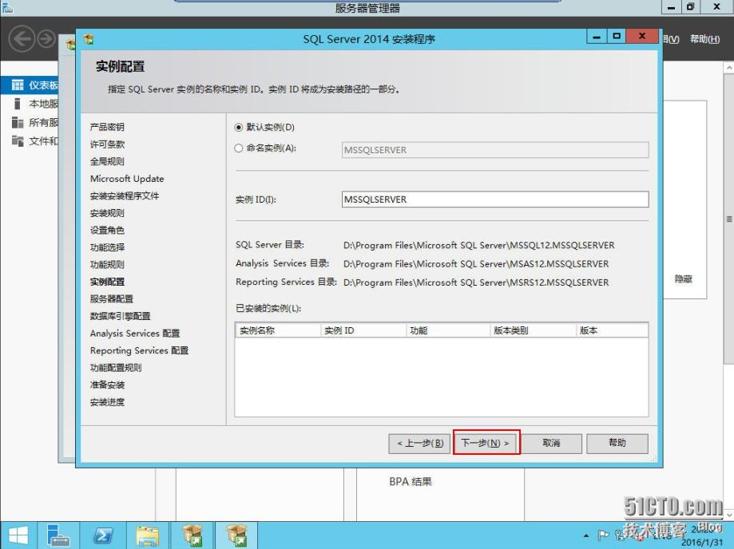This screenshot has height=549, width=734.
Task: Select 准备安装 step in sidebar
Action: [107, 385]
